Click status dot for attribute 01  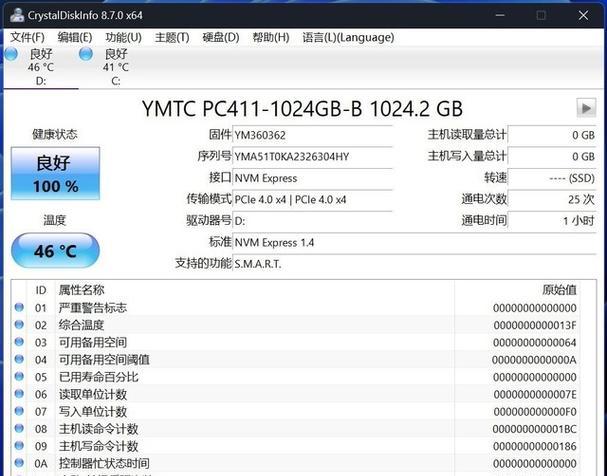pos(19,308)
